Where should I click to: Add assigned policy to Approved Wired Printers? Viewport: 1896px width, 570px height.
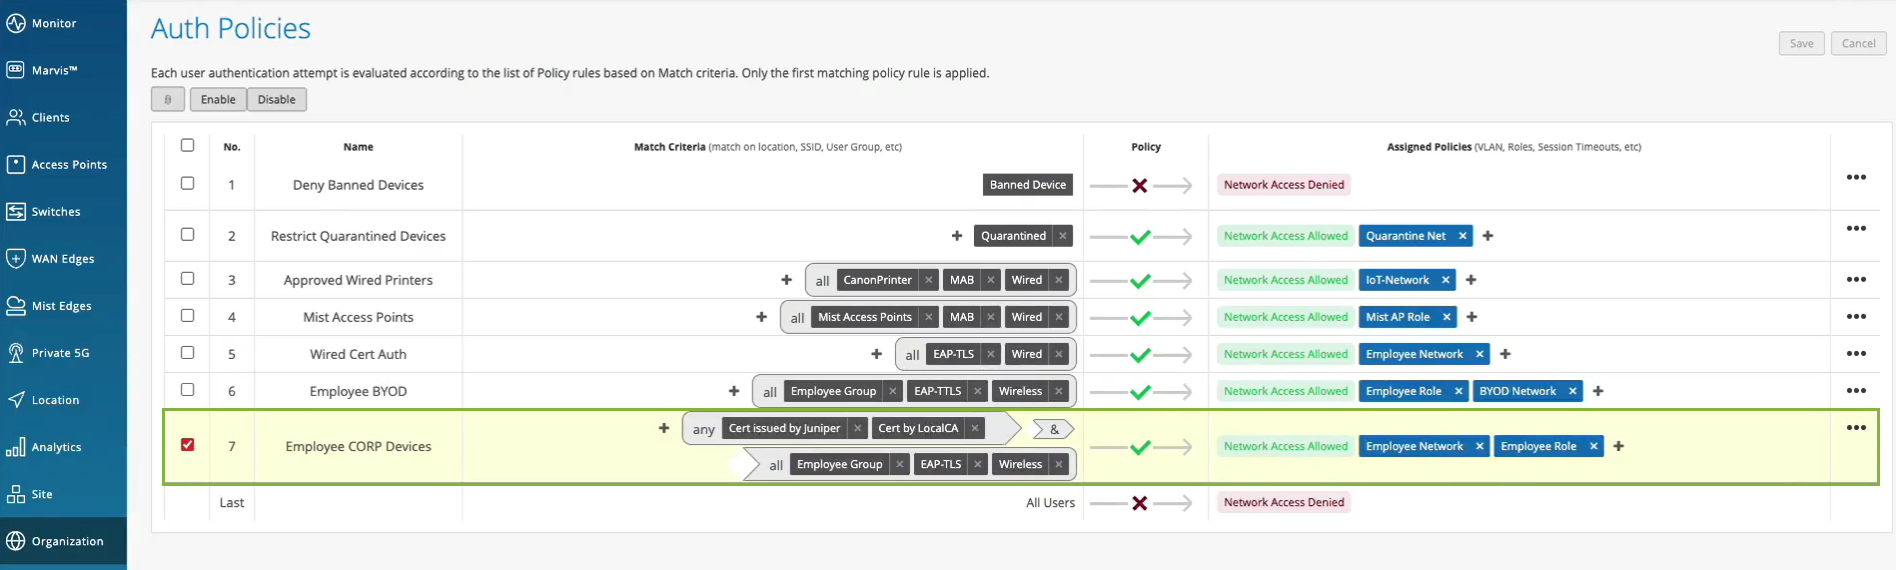[1471, 280]
